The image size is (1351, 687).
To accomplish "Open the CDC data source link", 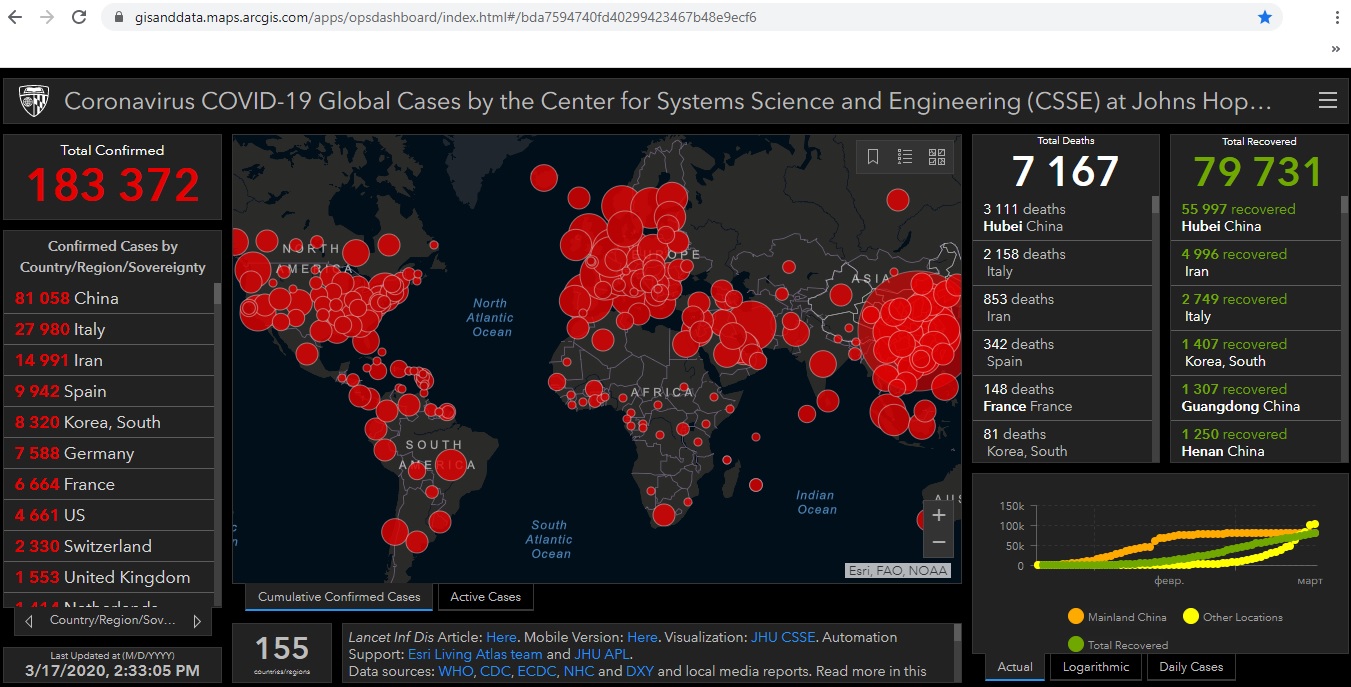I will coord(495,671).
